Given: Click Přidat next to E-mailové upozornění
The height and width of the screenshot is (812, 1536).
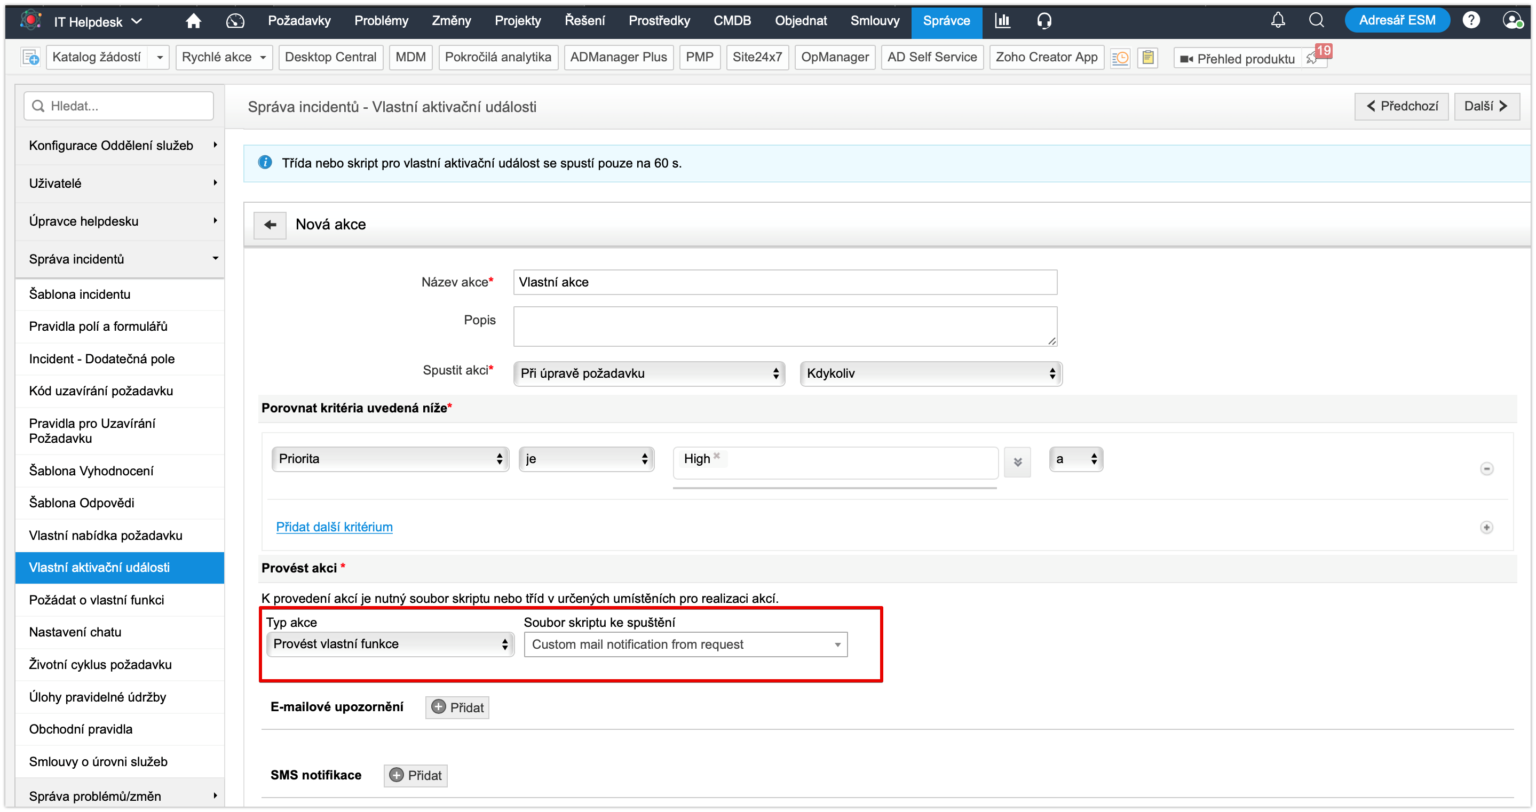Looking at the screenshot, I should [x=457, y=708].
